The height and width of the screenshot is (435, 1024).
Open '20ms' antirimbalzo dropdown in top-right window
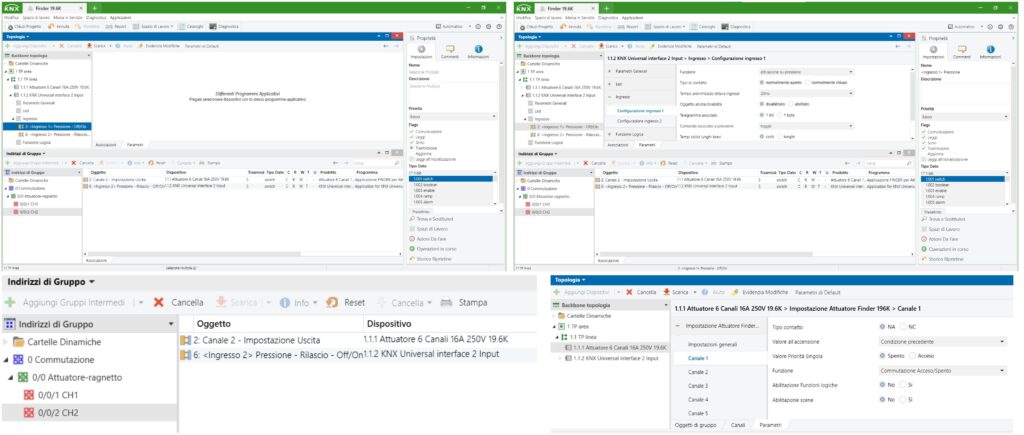click(807, 93)
